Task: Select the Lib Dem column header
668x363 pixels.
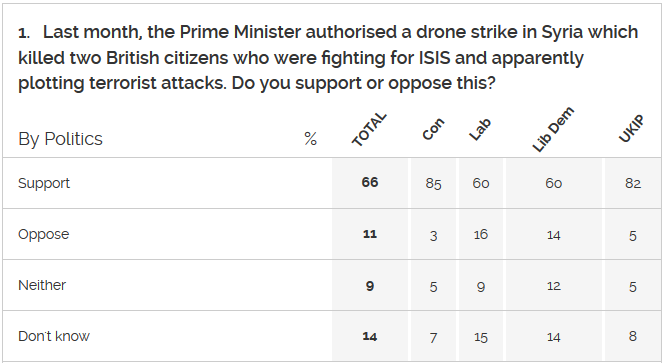Action: (553, 130)
